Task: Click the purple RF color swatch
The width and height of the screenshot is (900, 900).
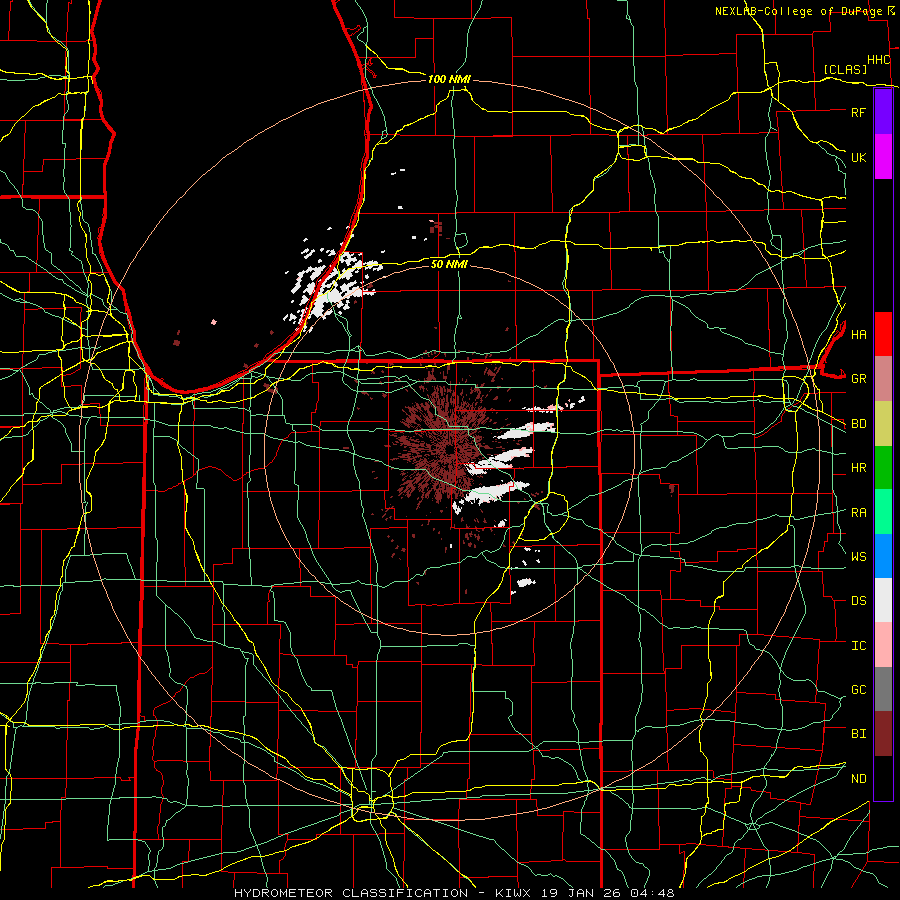Action: click(883, 112)
